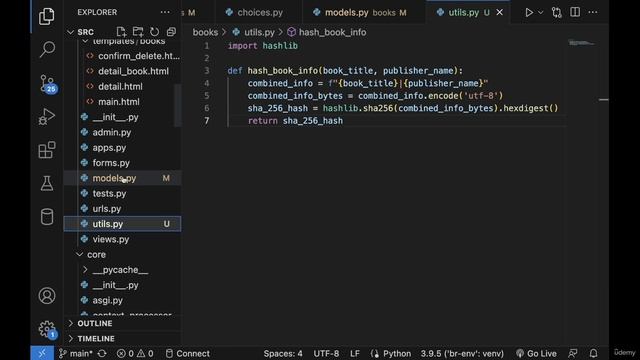The width and height of the screenshot is (640, 360).
Task: Click main* git branch indicator
Action: (76, 353)
